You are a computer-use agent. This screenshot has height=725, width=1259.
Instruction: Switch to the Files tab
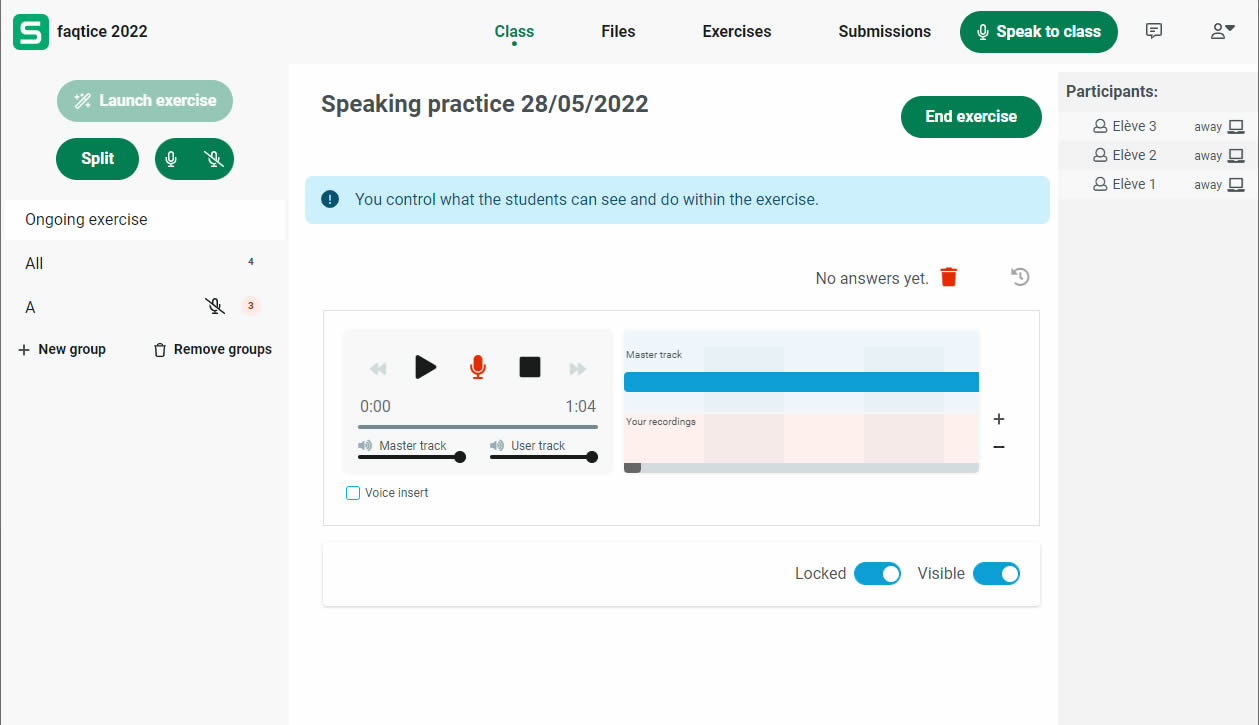point(618,31)
